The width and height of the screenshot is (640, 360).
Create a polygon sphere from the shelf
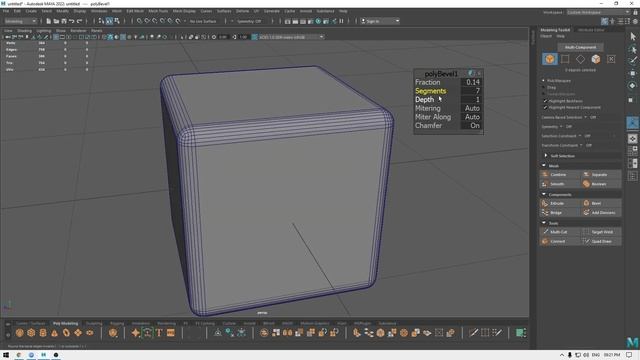20,333
